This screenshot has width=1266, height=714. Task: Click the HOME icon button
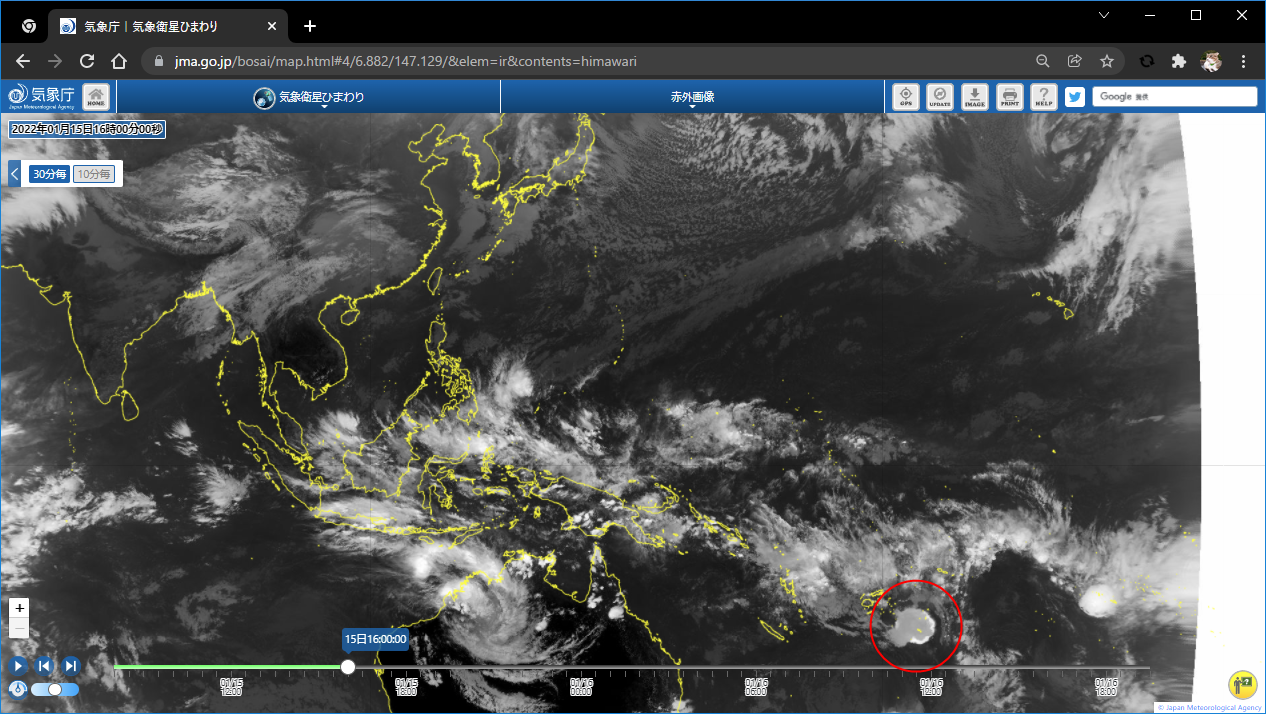[x=96, y=96]
